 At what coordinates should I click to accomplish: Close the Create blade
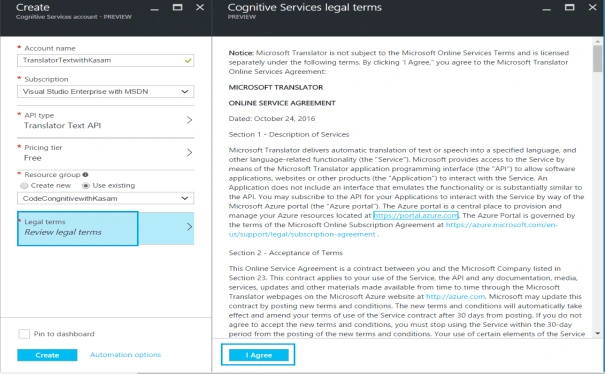(x=200, y=7)
